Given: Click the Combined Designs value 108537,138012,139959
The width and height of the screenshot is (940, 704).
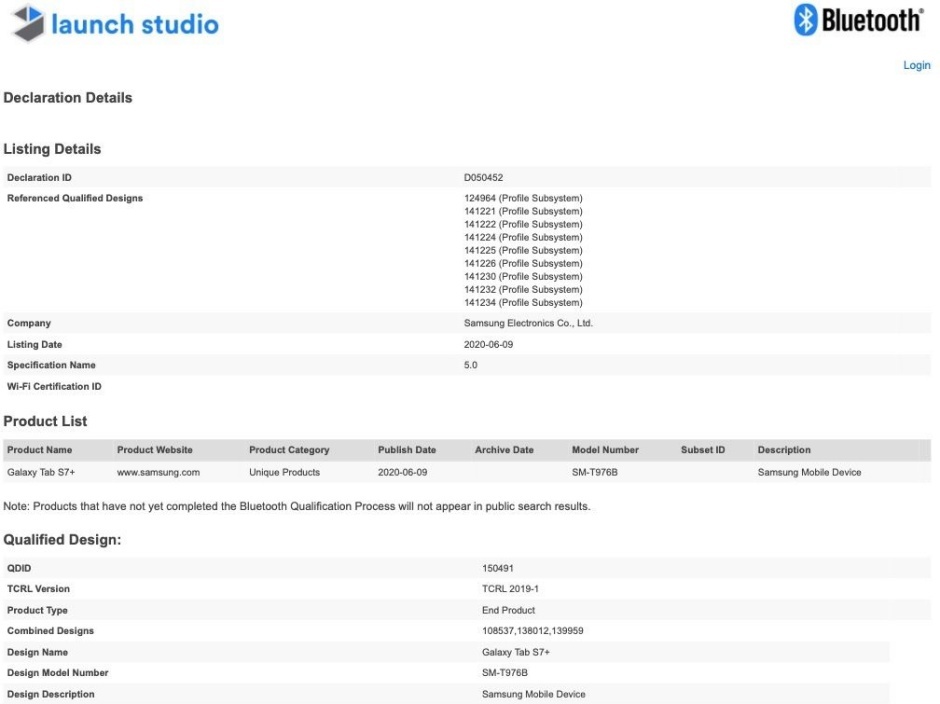Looking at the screenshot, I should click(x=530, y=631).
